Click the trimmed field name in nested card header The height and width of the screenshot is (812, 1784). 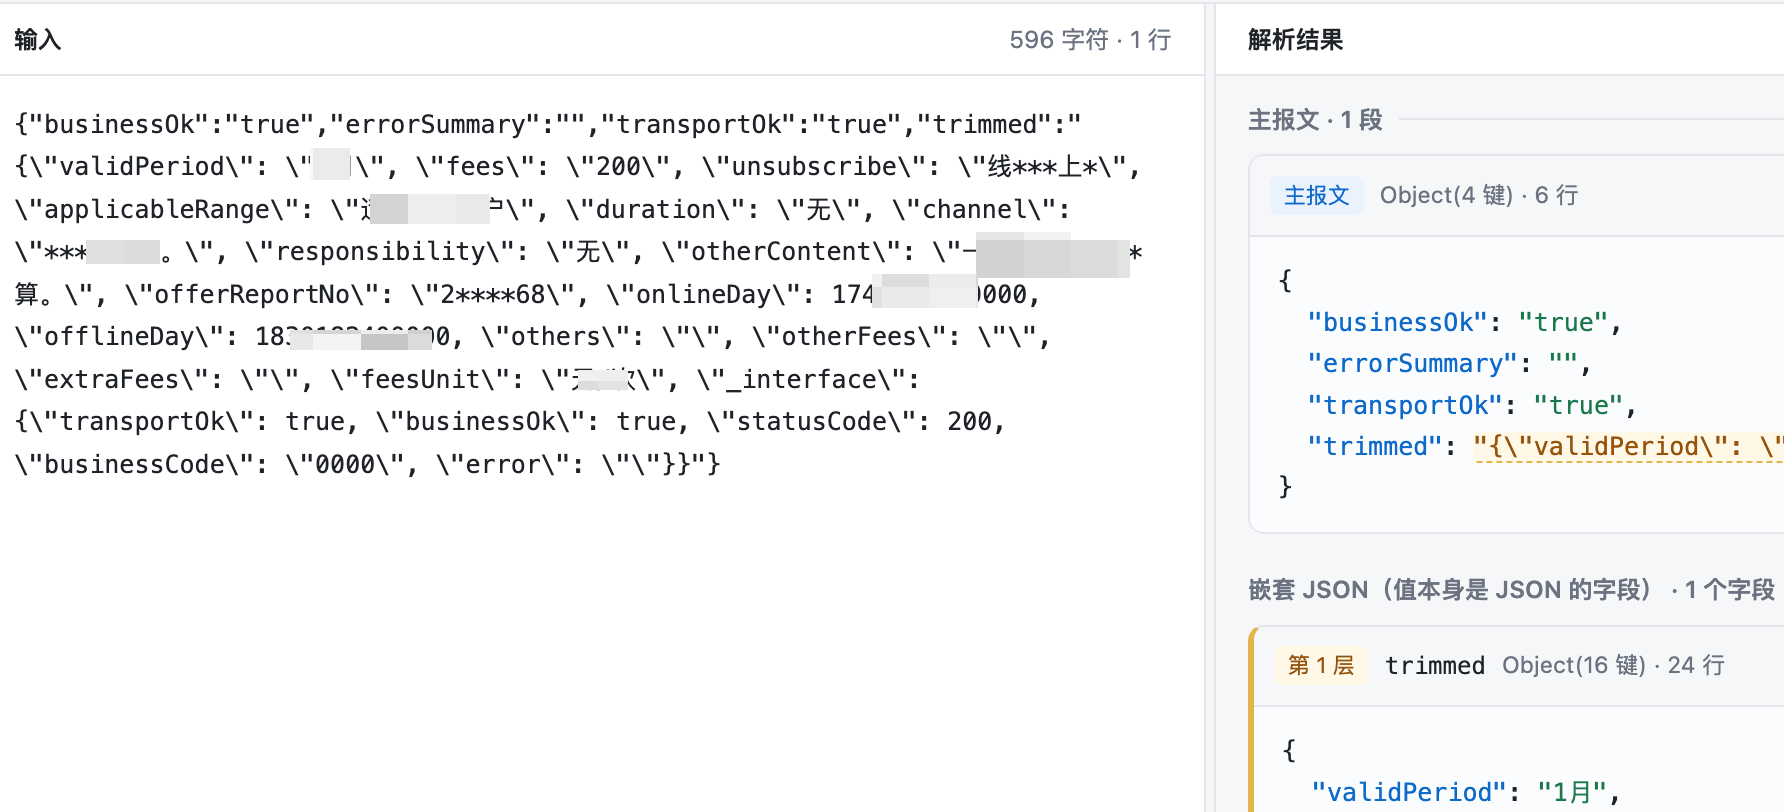coord(1435,665)
